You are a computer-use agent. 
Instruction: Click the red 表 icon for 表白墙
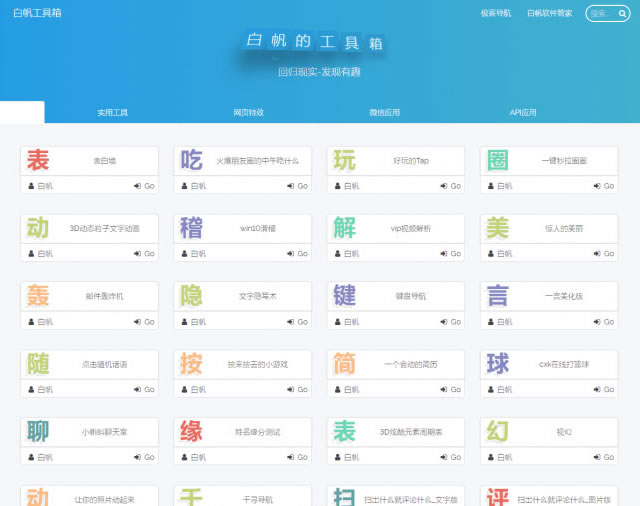pos(38,160)
